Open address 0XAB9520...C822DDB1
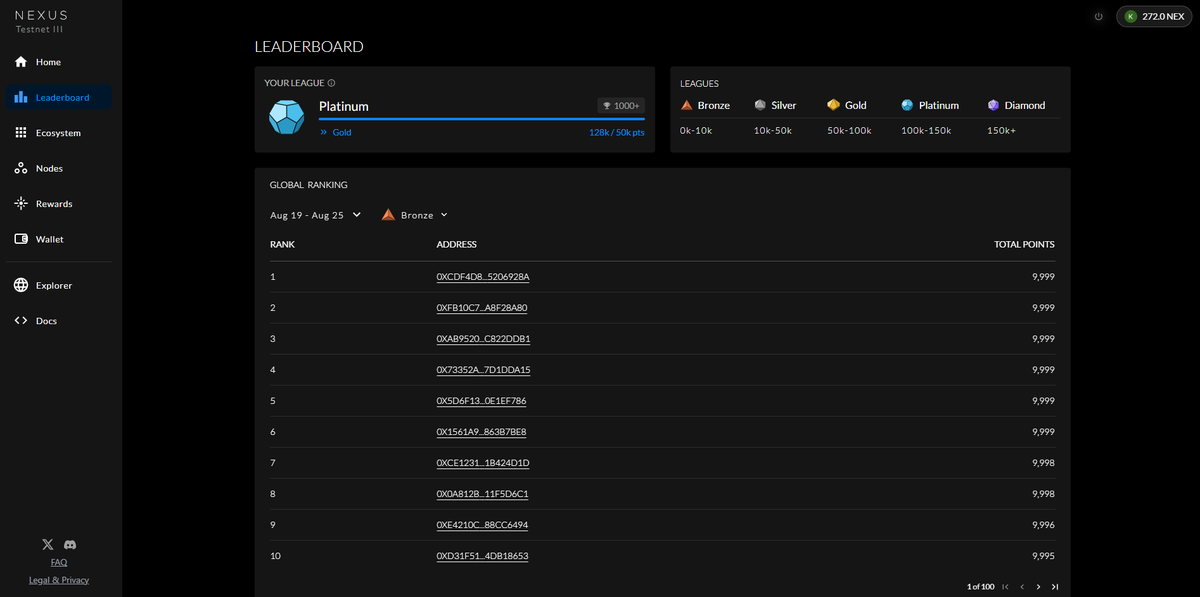1200x597 pixels. coord(483,339)
